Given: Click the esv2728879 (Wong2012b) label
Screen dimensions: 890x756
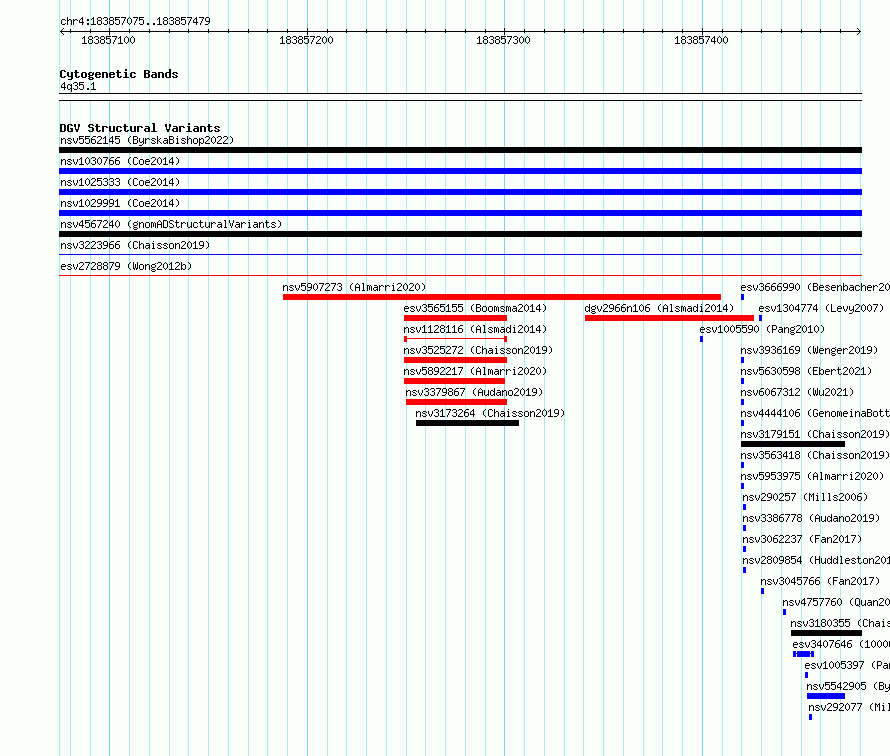Looking at the screenshot, I should coord(126,266).
